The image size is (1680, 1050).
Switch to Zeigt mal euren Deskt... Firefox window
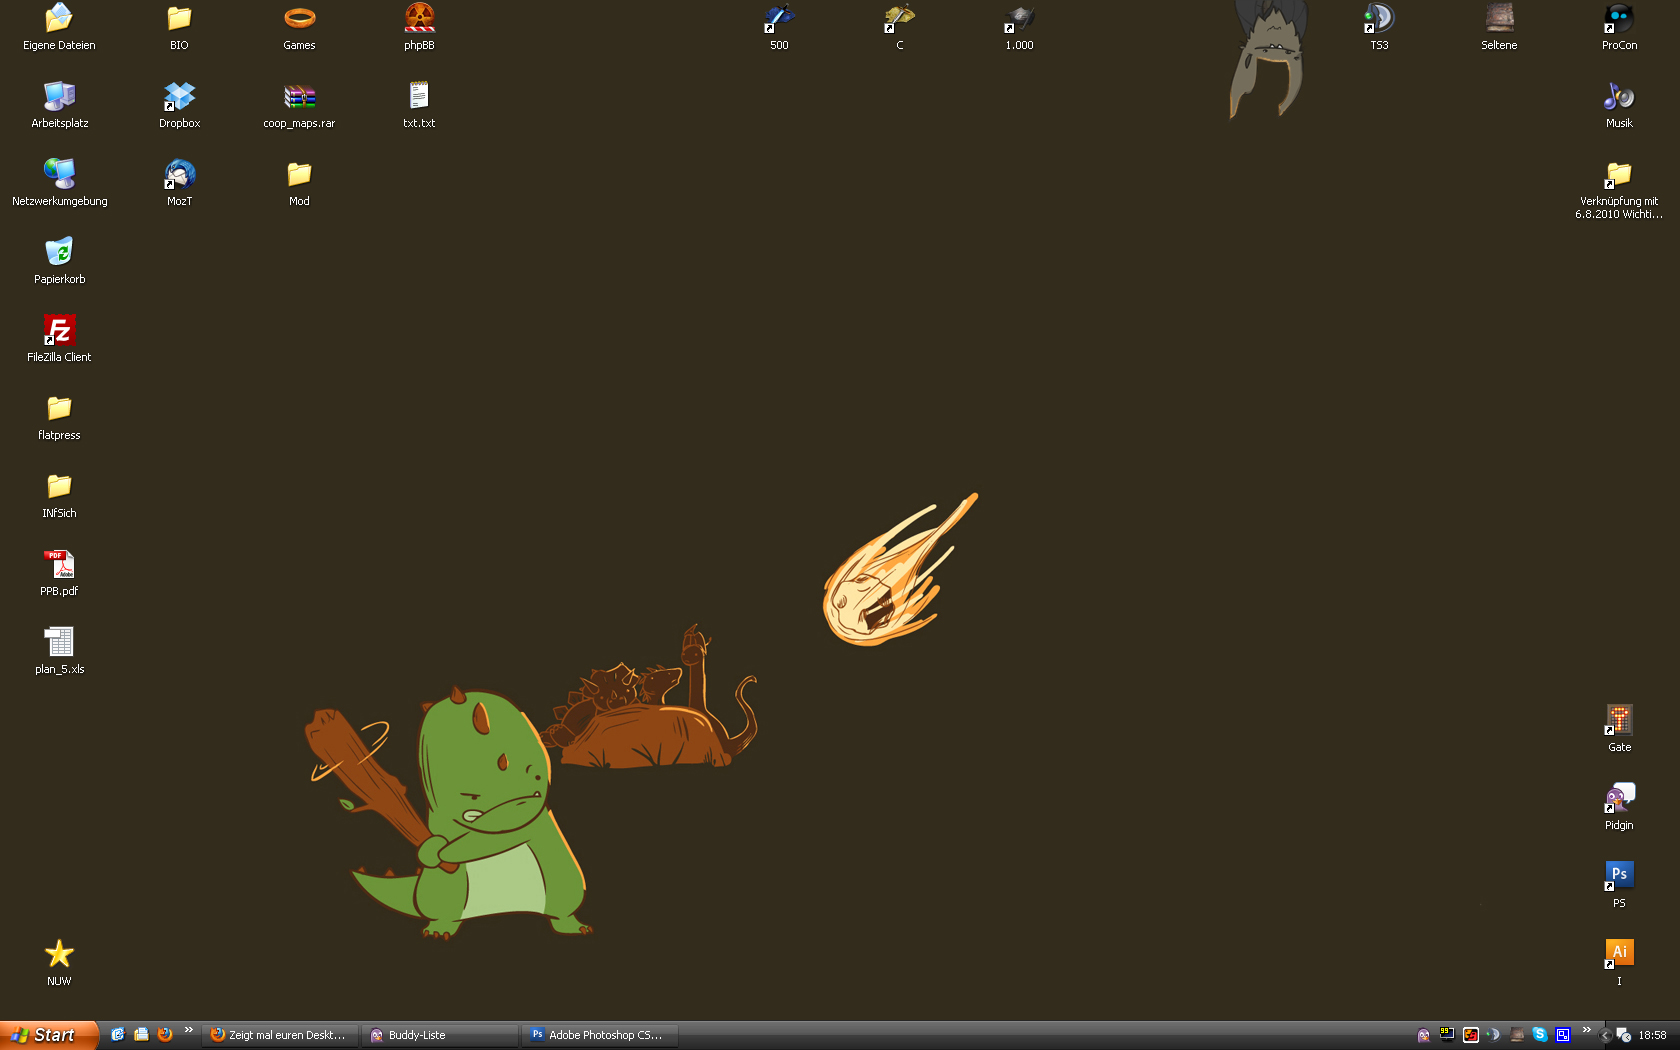[280, 1035]
